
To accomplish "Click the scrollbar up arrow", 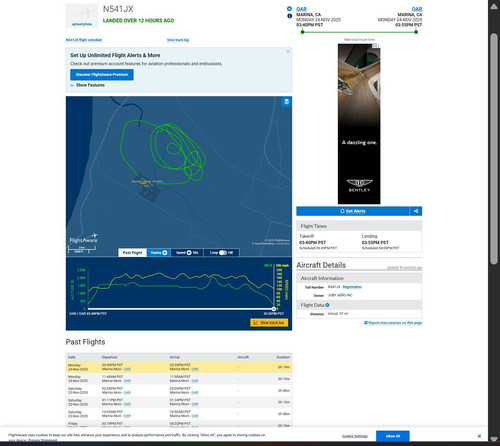I will (494, 6).
